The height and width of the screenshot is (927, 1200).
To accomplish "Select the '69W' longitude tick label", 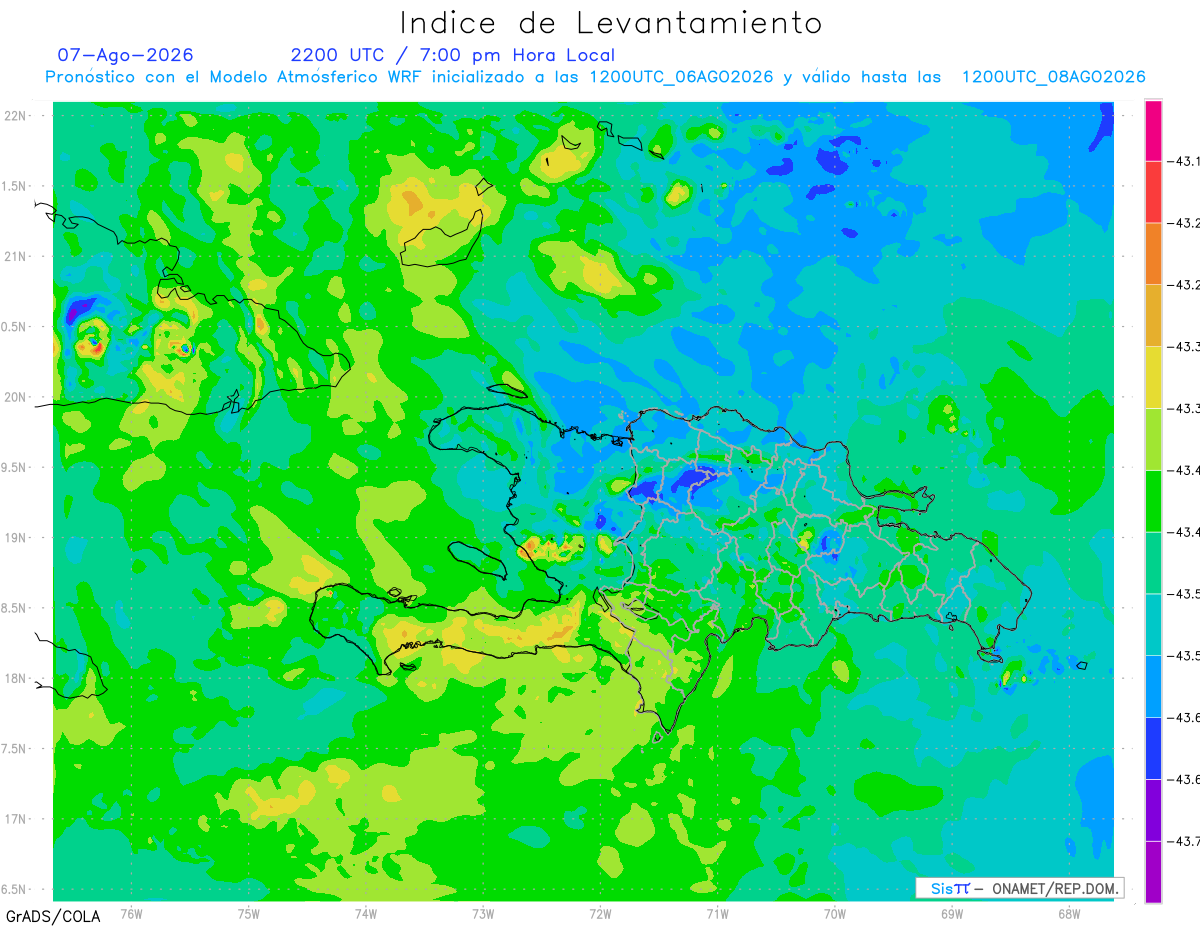I will (x=952, y=913).
